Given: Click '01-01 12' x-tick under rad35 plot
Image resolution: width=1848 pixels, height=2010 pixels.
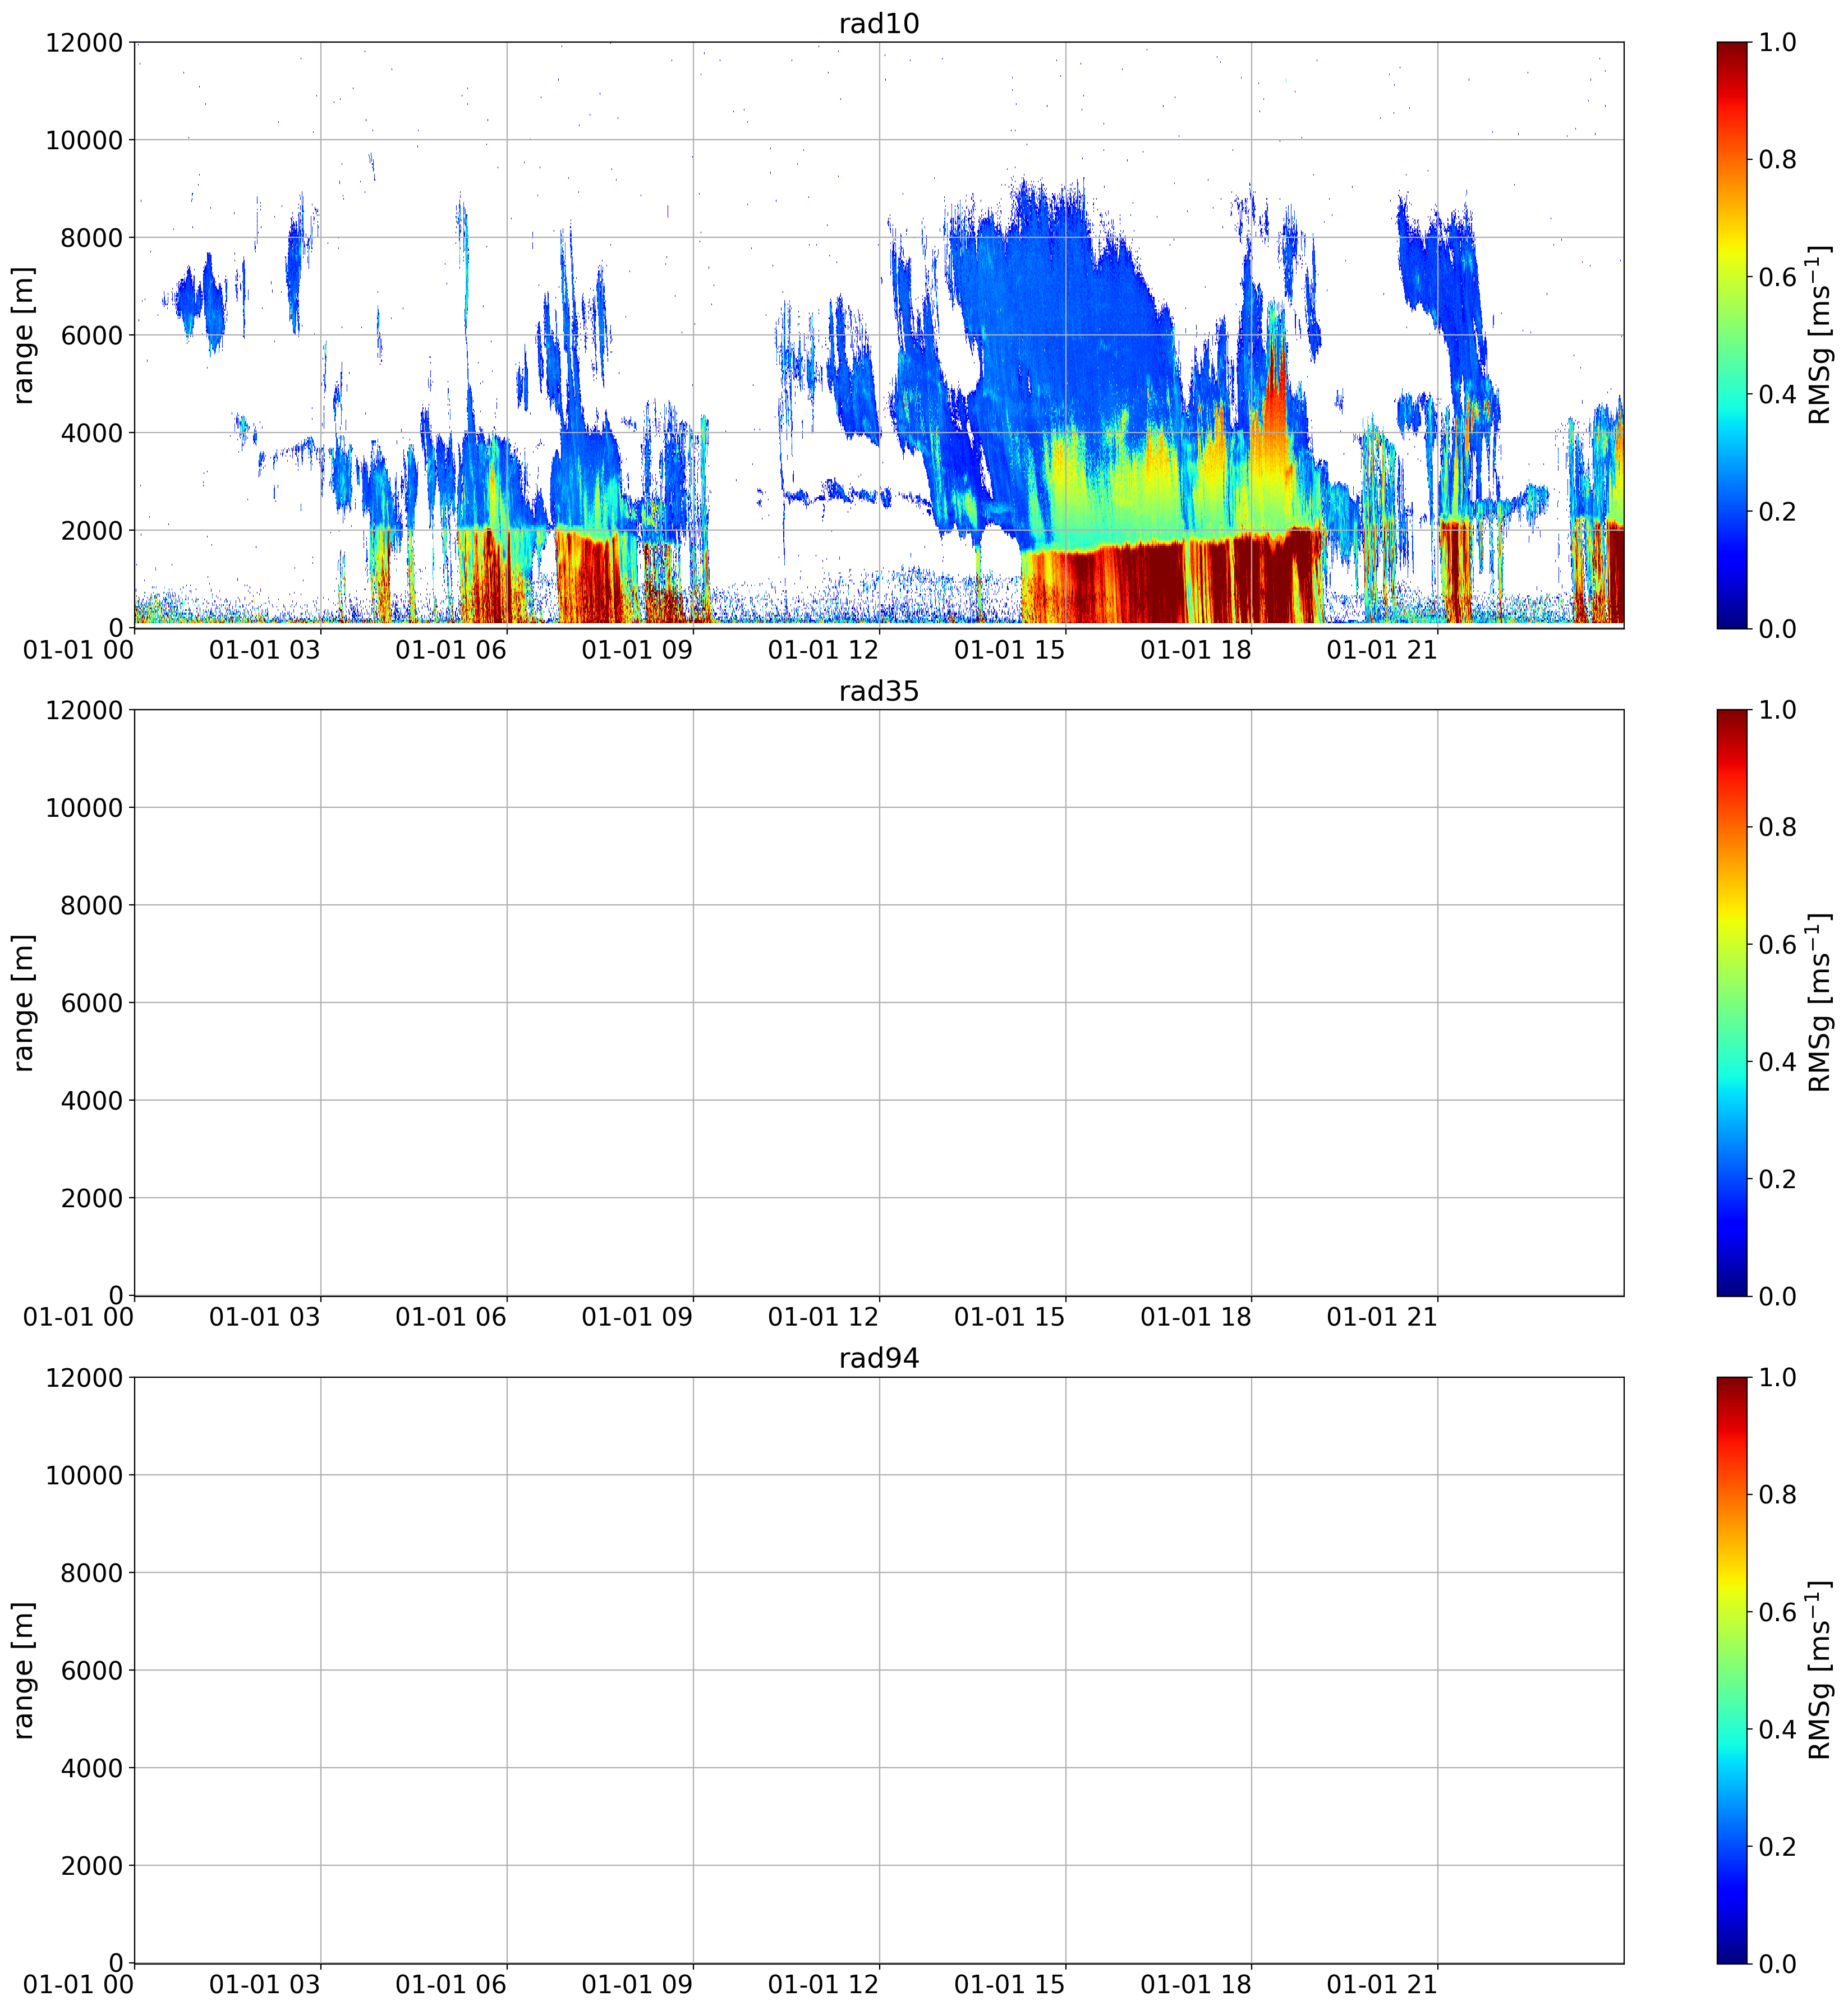Looking at the screenshot, I should point(823,1317).
